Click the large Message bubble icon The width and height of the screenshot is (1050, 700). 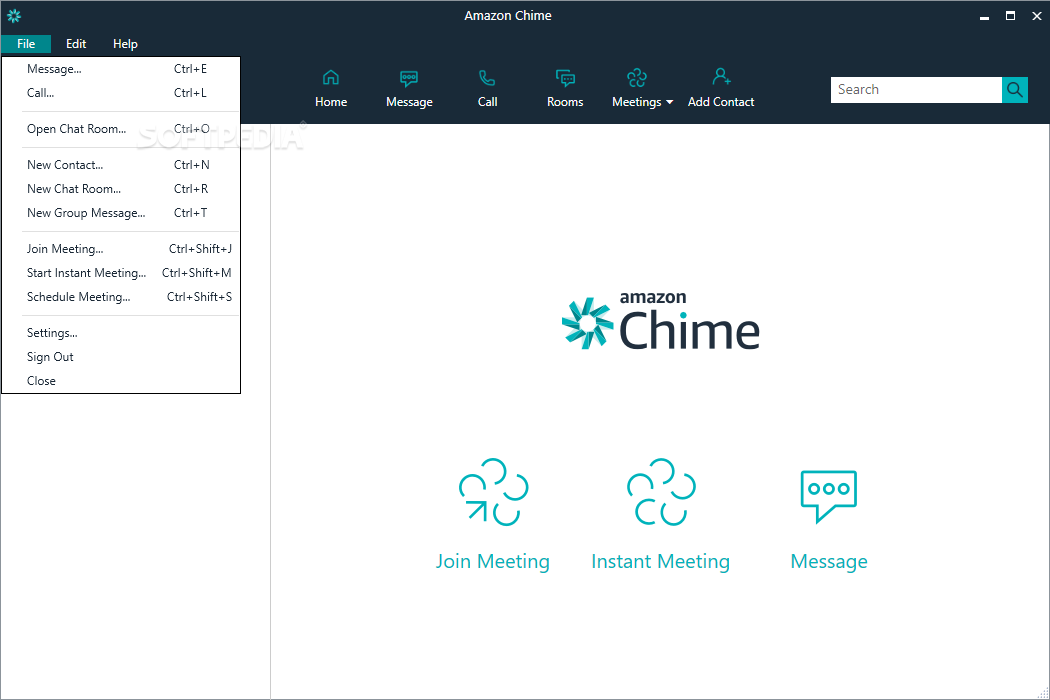[x=829, y=496]
